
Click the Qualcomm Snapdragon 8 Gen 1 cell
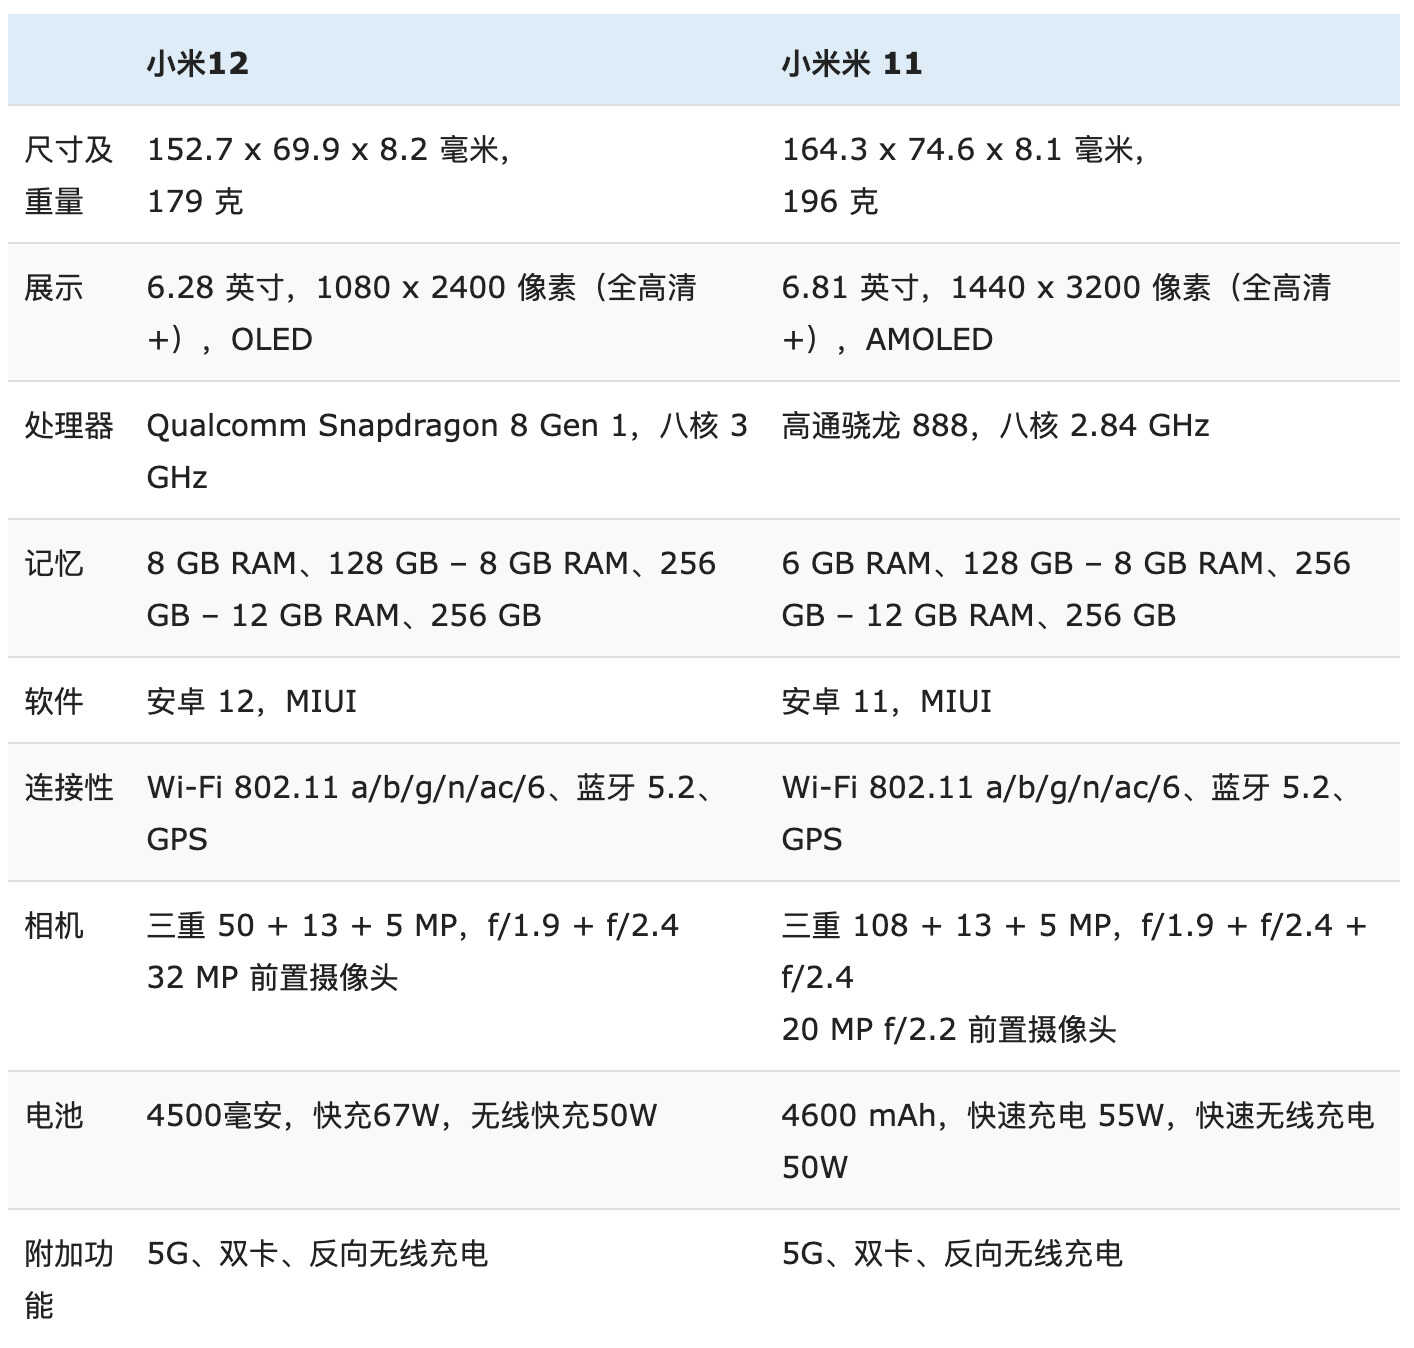tap(447, 451)
